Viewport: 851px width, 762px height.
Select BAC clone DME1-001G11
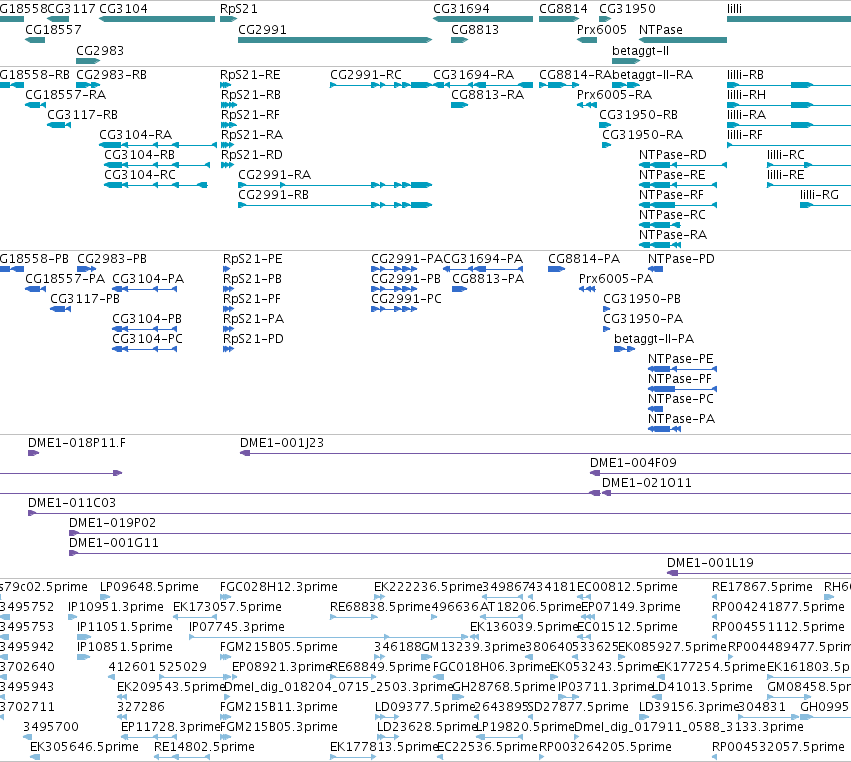coord(113,543)
